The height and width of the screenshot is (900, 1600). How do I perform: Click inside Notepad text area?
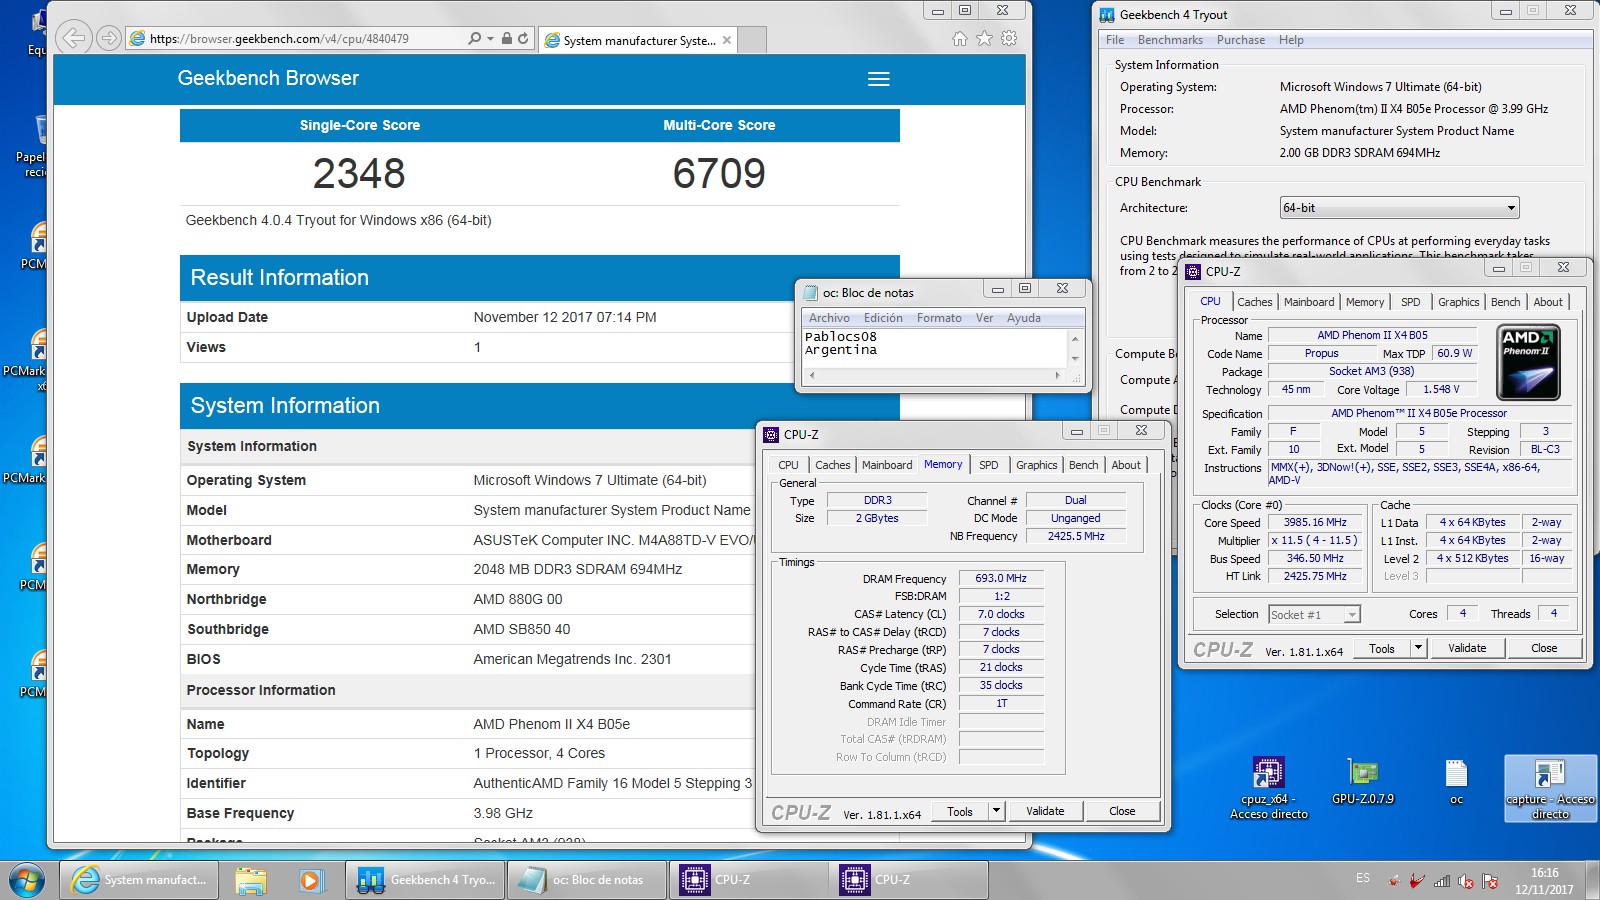935,349
